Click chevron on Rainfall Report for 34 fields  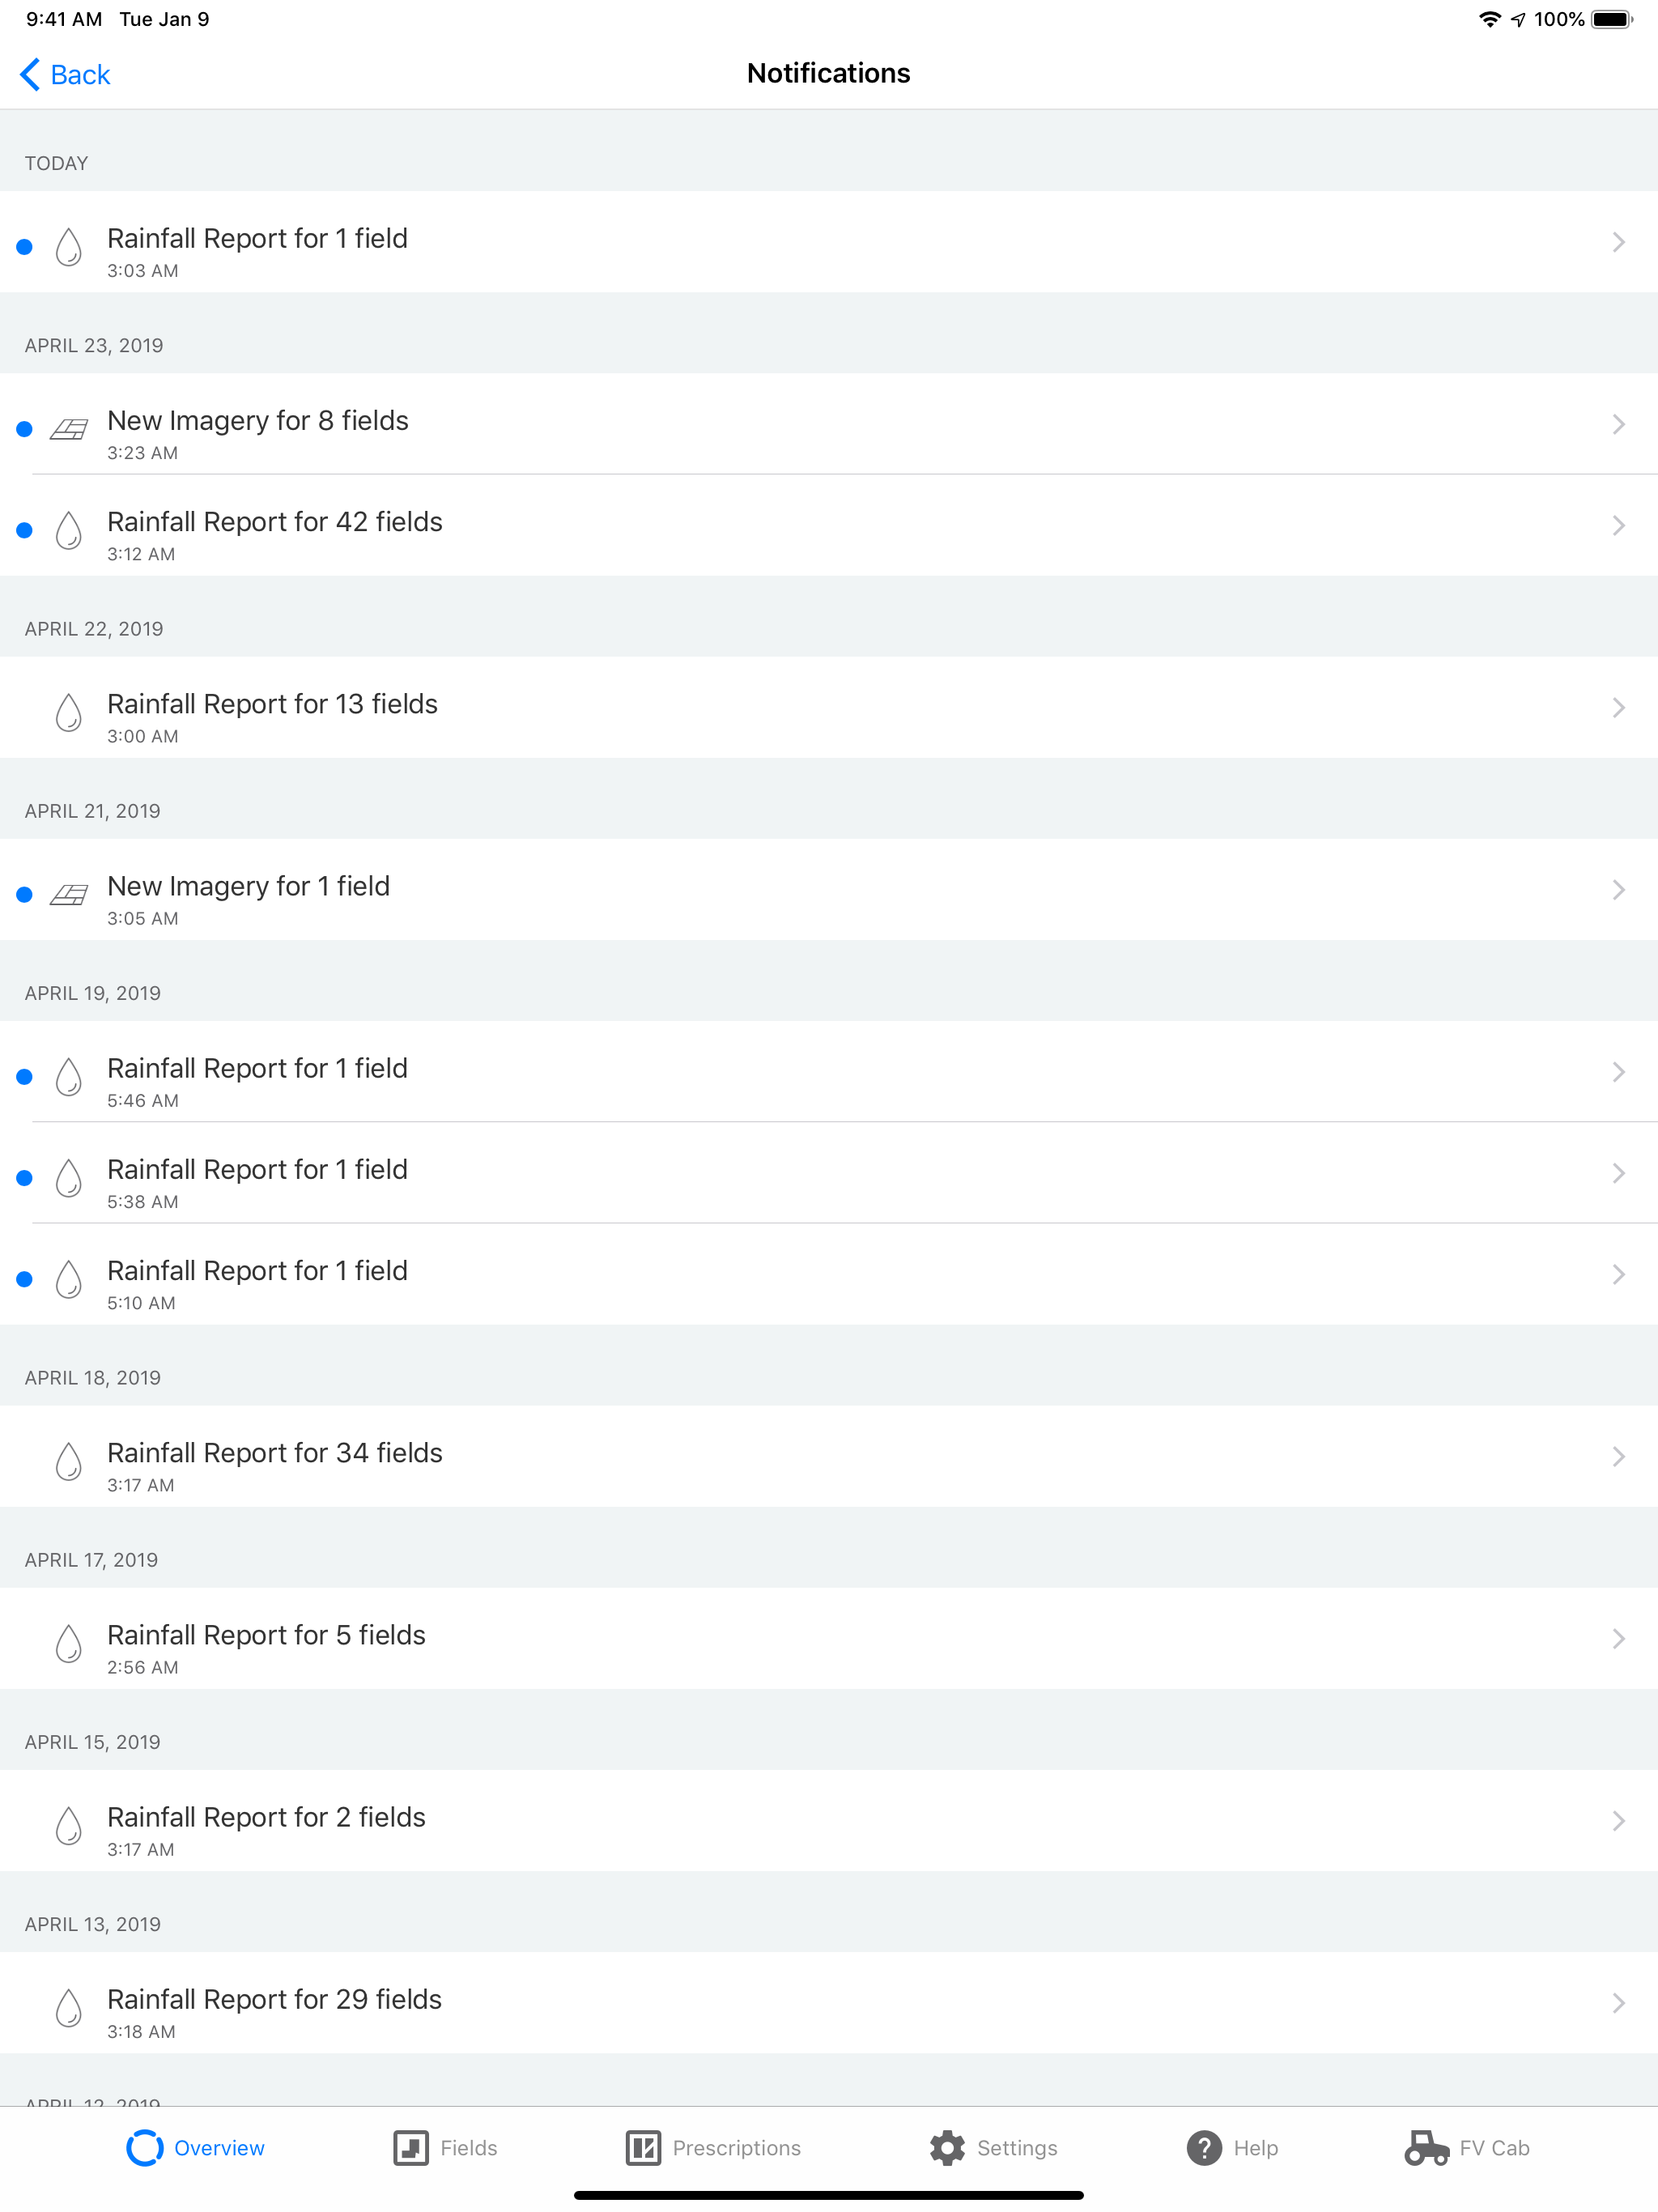1617,1456
